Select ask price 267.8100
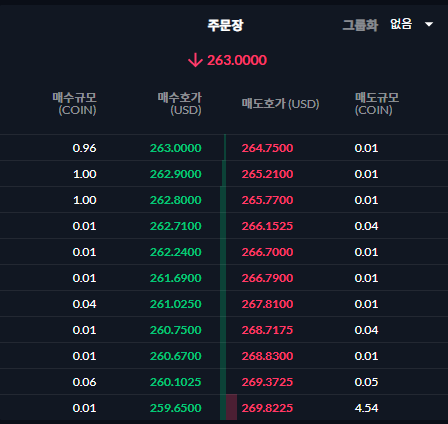 (267, 304)
